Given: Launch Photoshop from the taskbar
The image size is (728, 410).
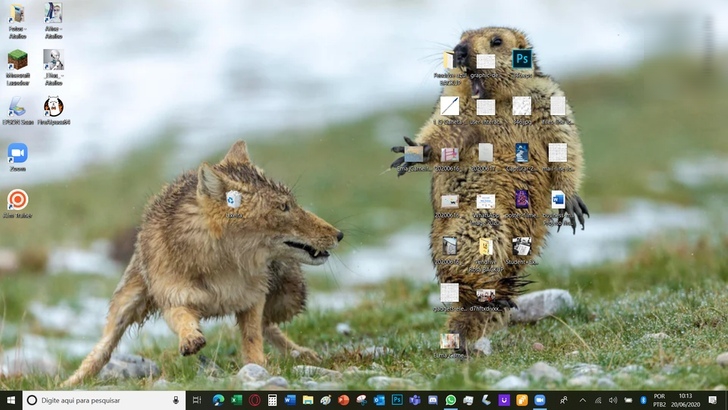Looking at the screenshot, I should point(397,400).
